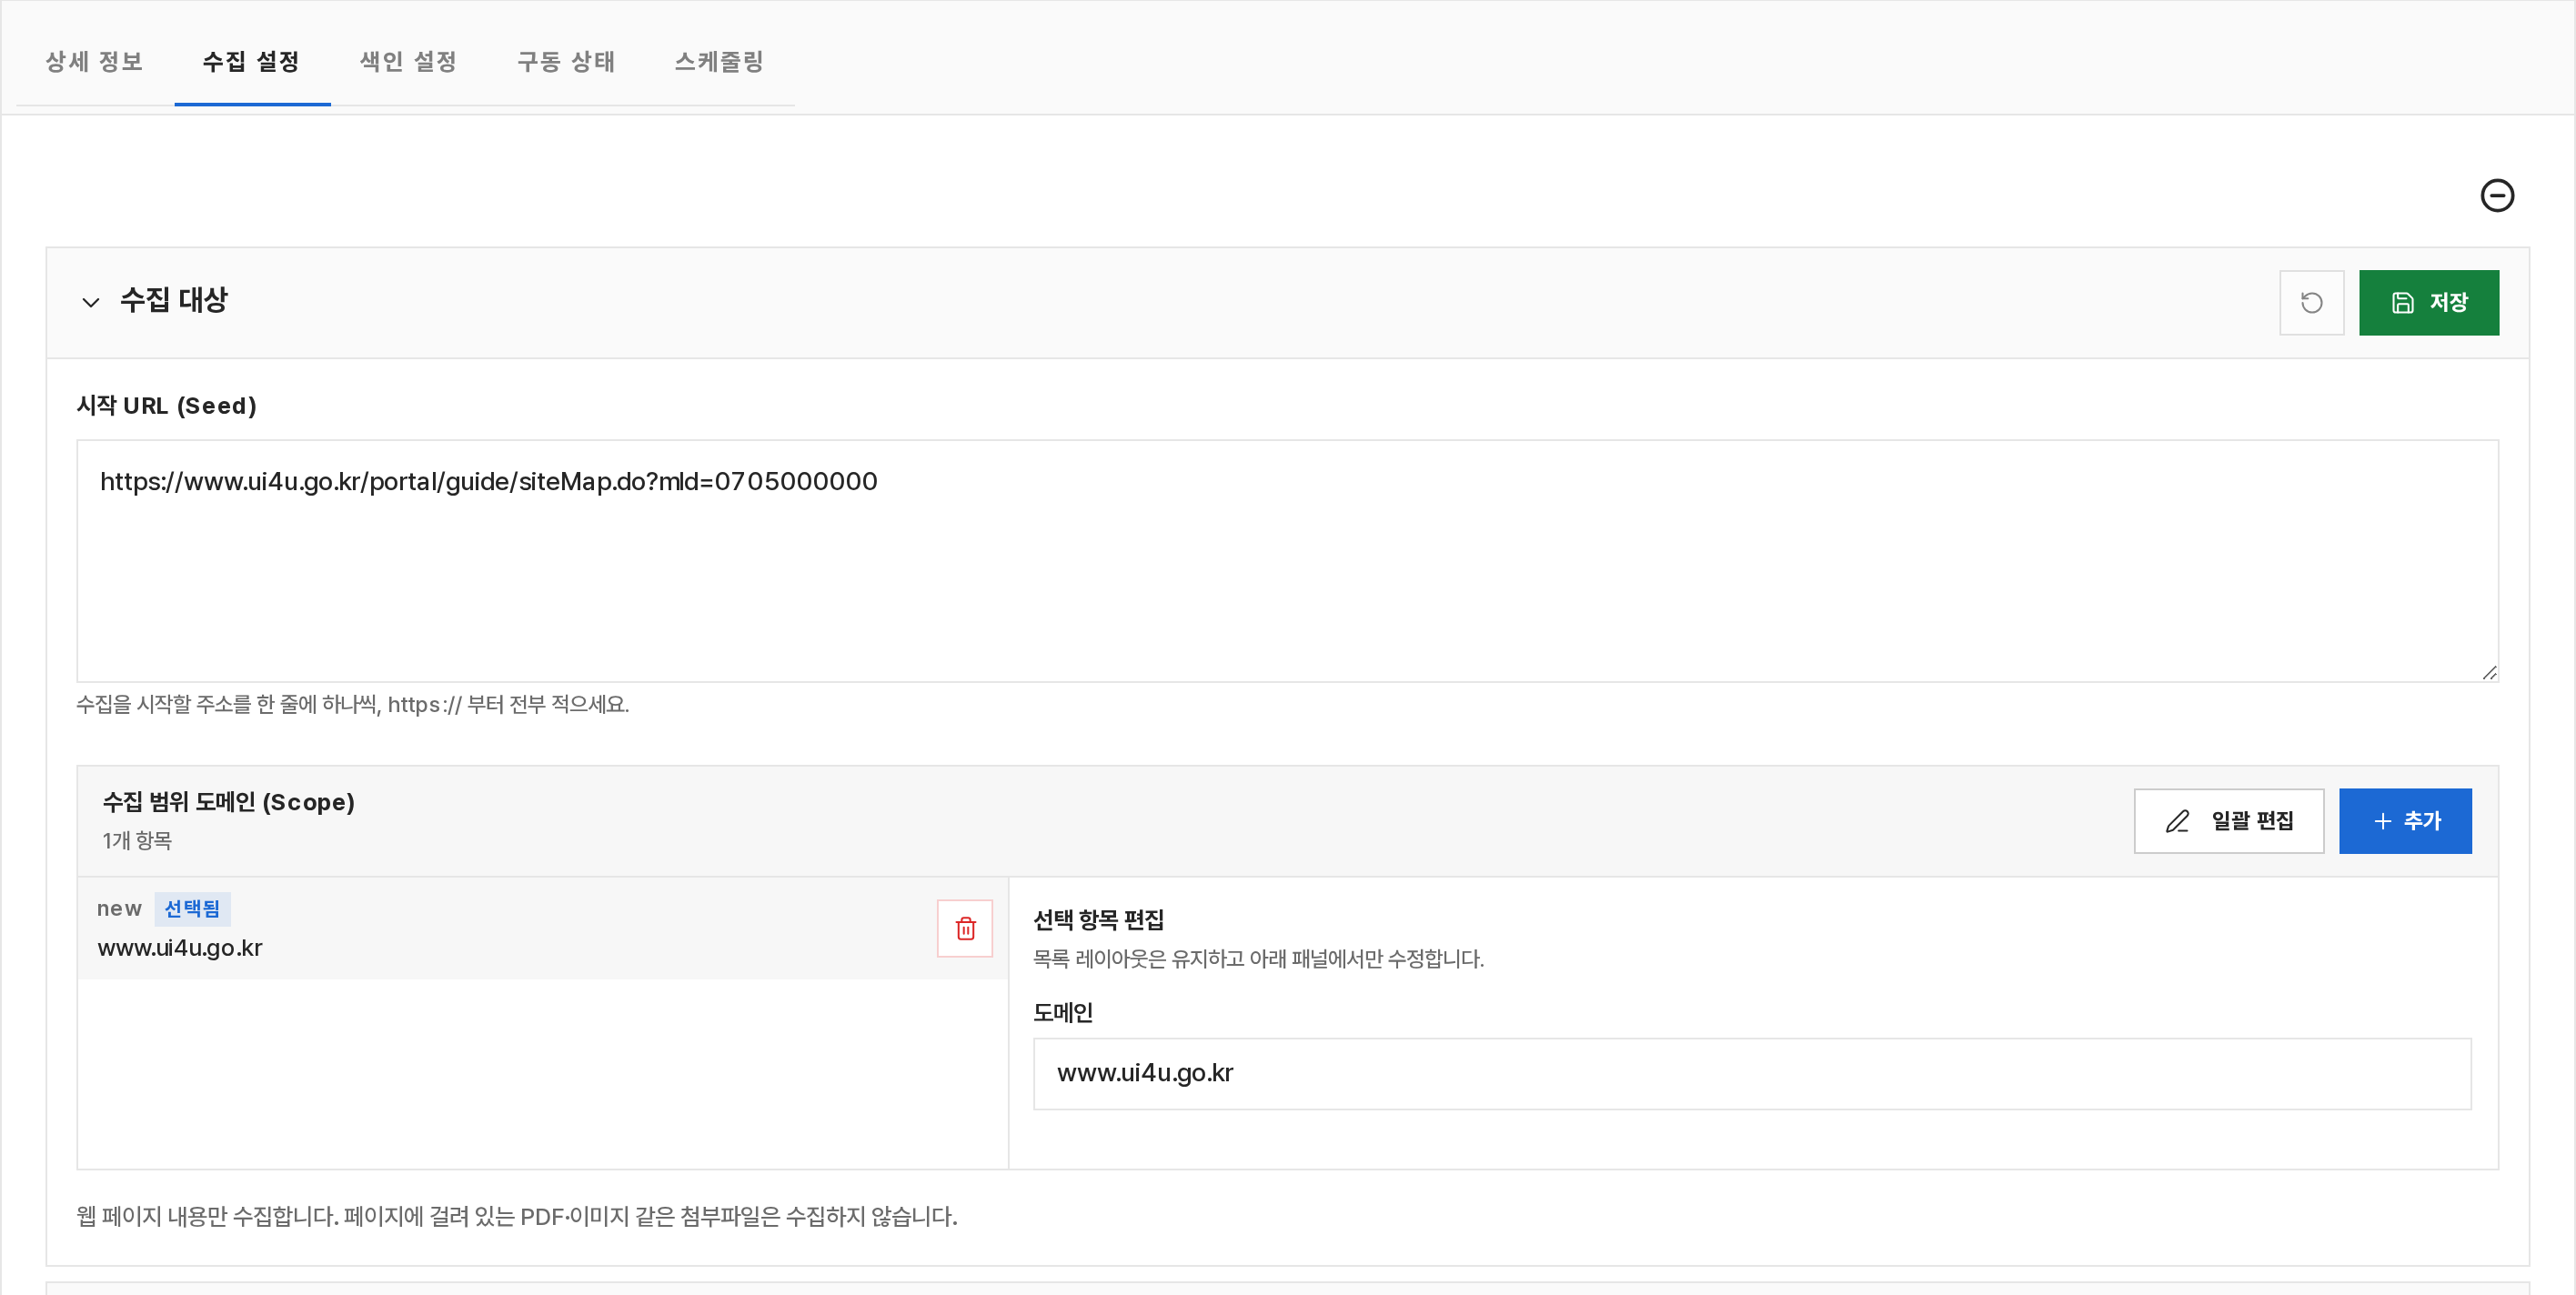Delete www.ui4u.go.kr with trash icon
This screenshot has width=2576, height=1295.
click(x=965, y=928)
